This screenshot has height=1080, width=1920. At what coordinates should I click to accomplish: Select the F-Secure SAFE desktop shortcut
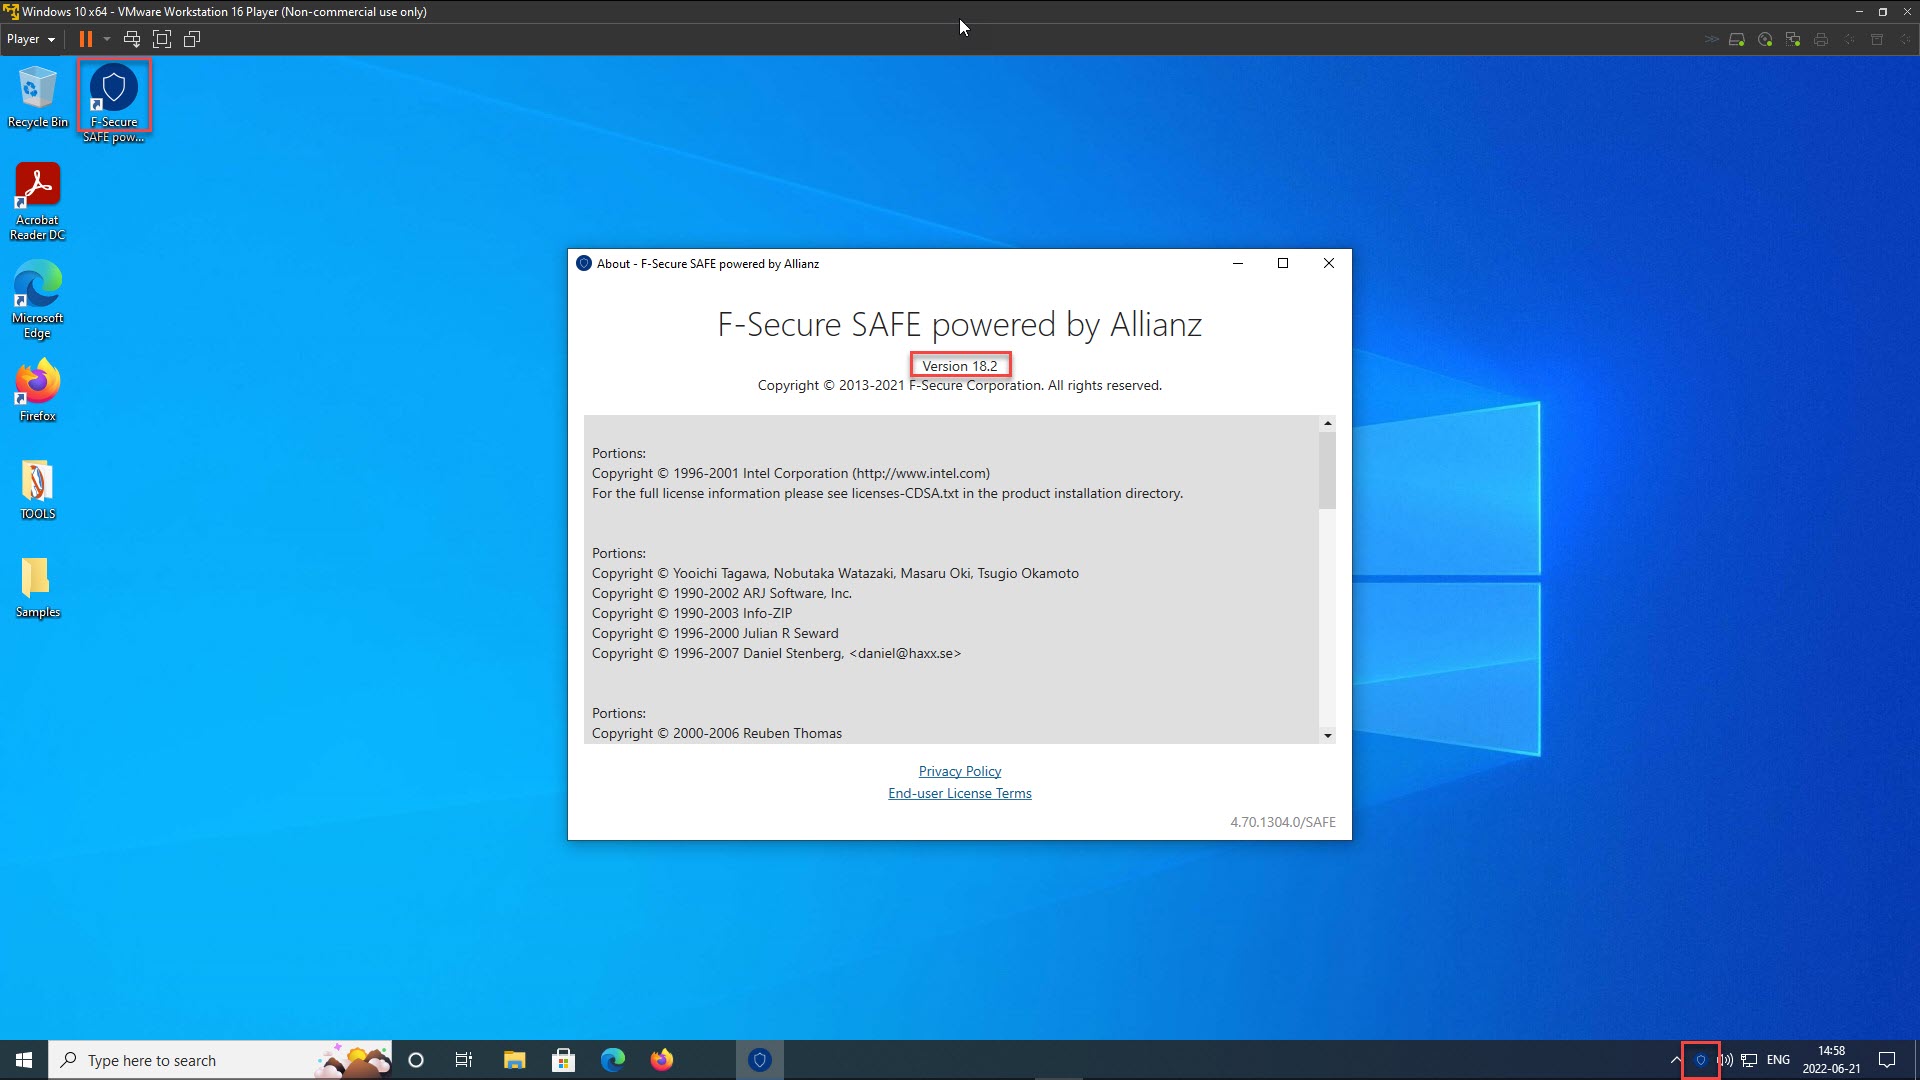click(x=114, y=102)
